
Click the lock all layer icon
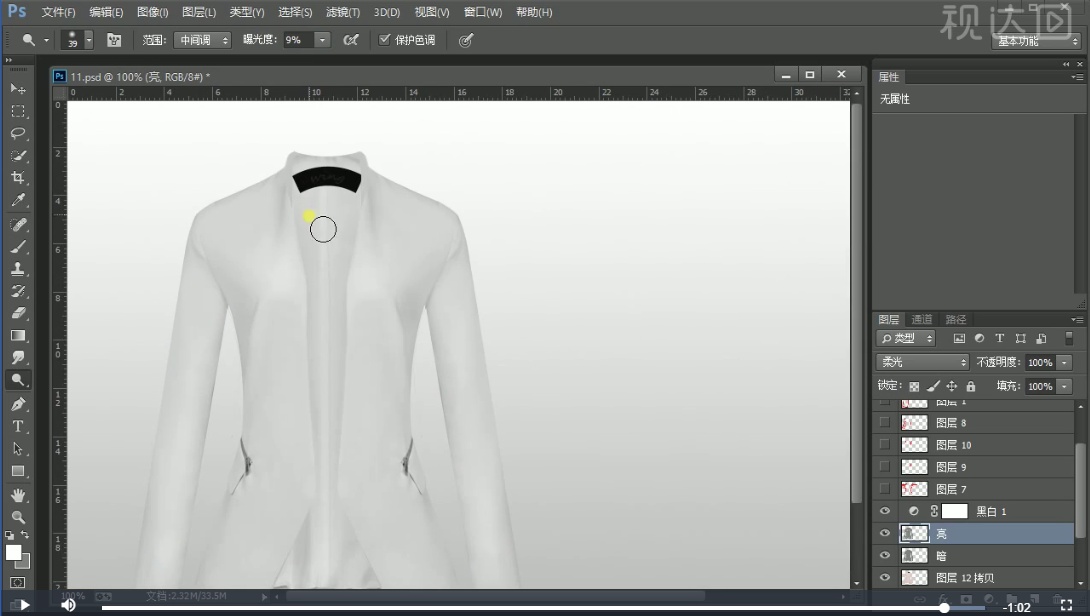970,387
